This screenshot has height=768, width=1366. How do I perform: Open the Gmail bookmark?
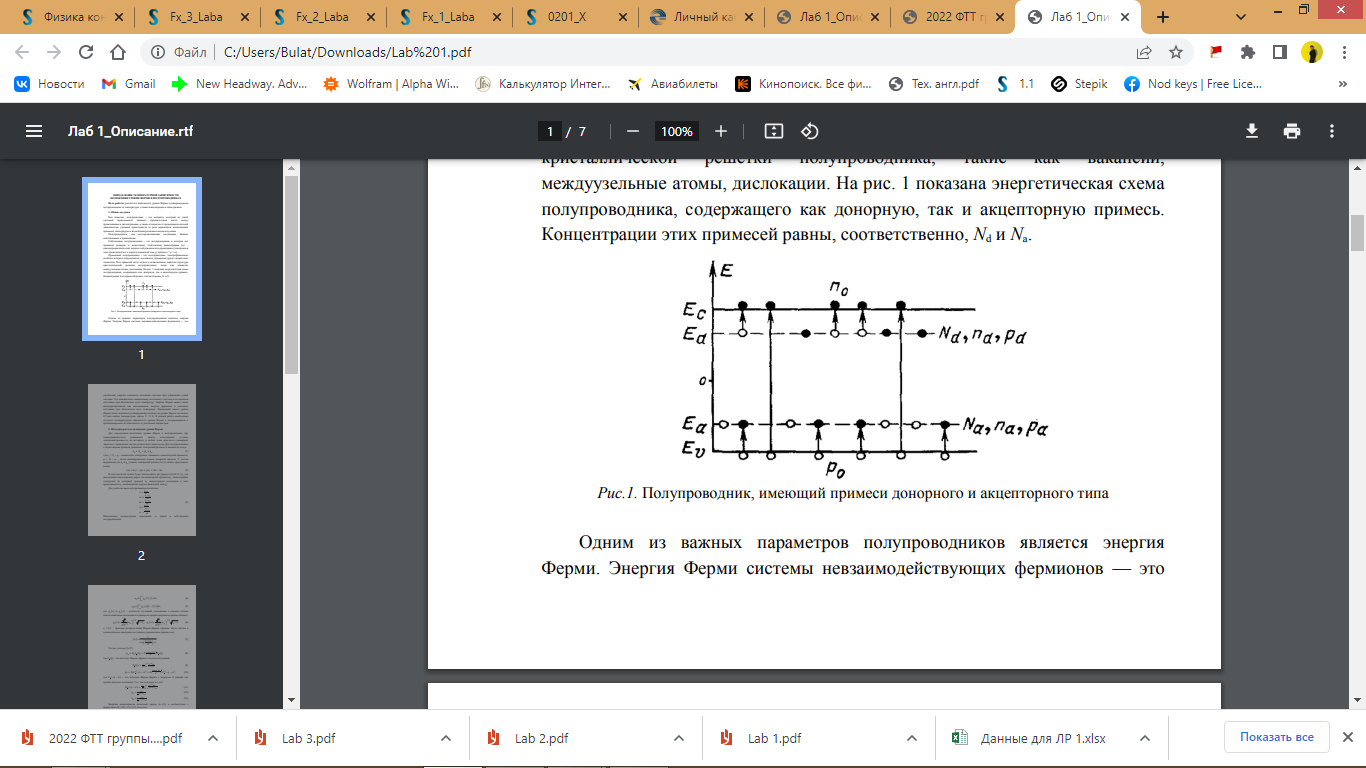click(x=129, y=84)
